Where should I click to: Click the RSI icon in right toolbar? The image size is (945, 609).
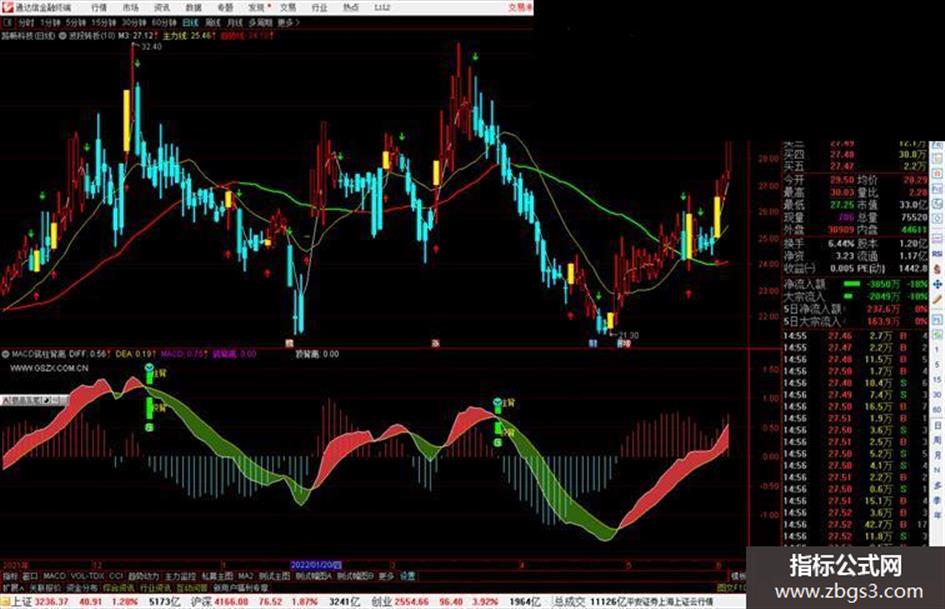(x=937, y=254)
